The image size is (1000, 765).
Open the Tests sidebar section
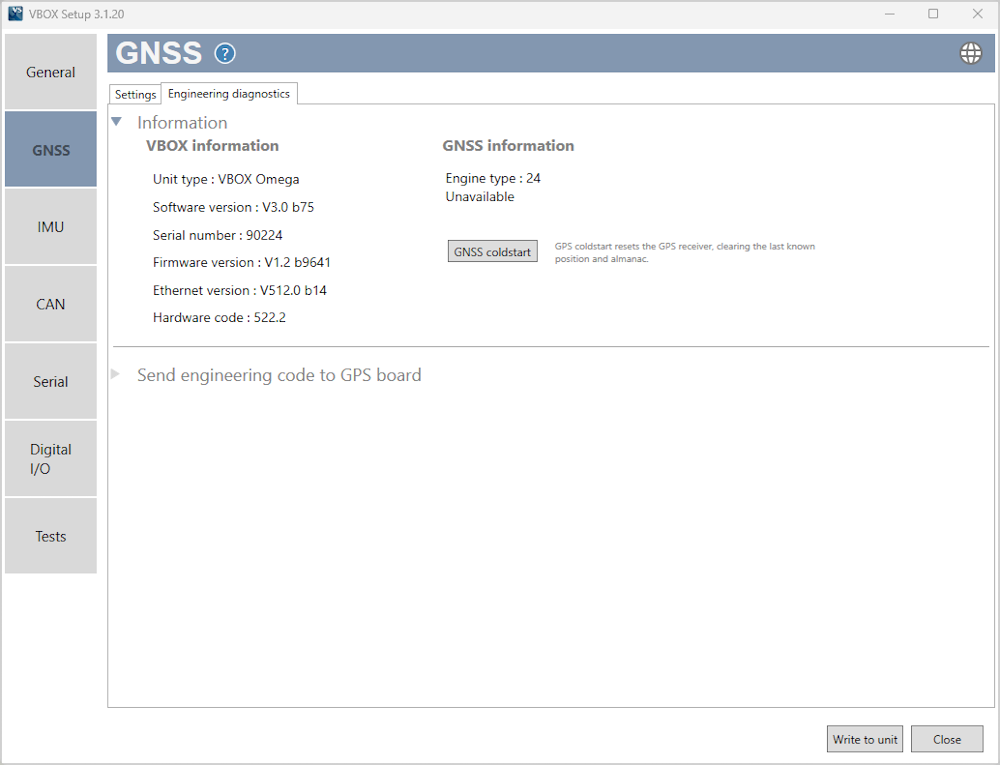click(x=51, y=536)
